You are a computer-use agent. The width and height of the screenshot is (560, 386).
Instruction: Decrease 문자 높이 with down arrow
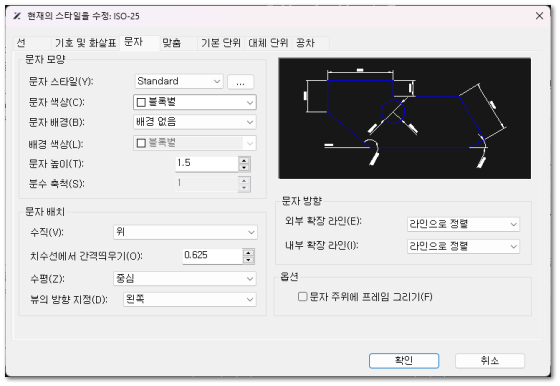(244, 168)
